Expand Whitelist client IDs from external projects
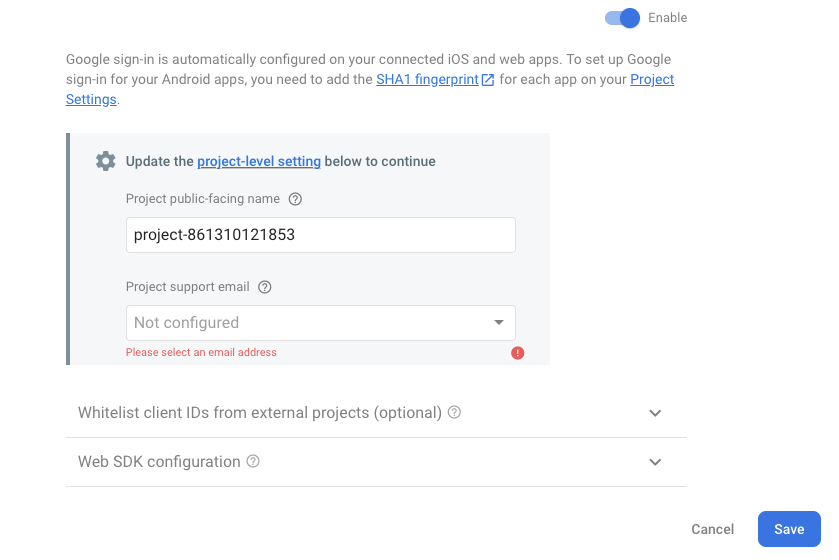Image resolution: width=839 pixels, height=560 pixels. pos(260,412)
